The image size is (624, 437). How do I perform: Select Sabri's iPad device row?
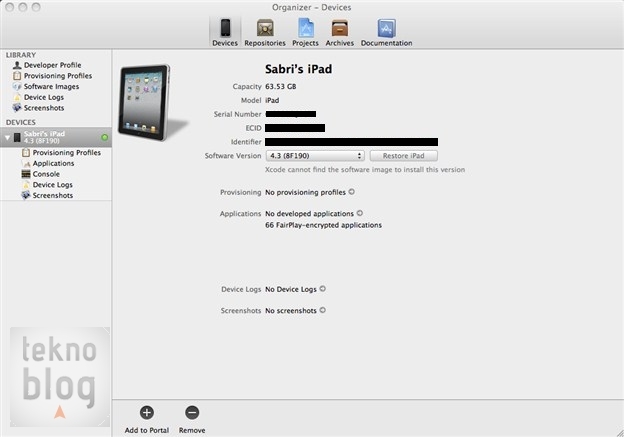56,137
